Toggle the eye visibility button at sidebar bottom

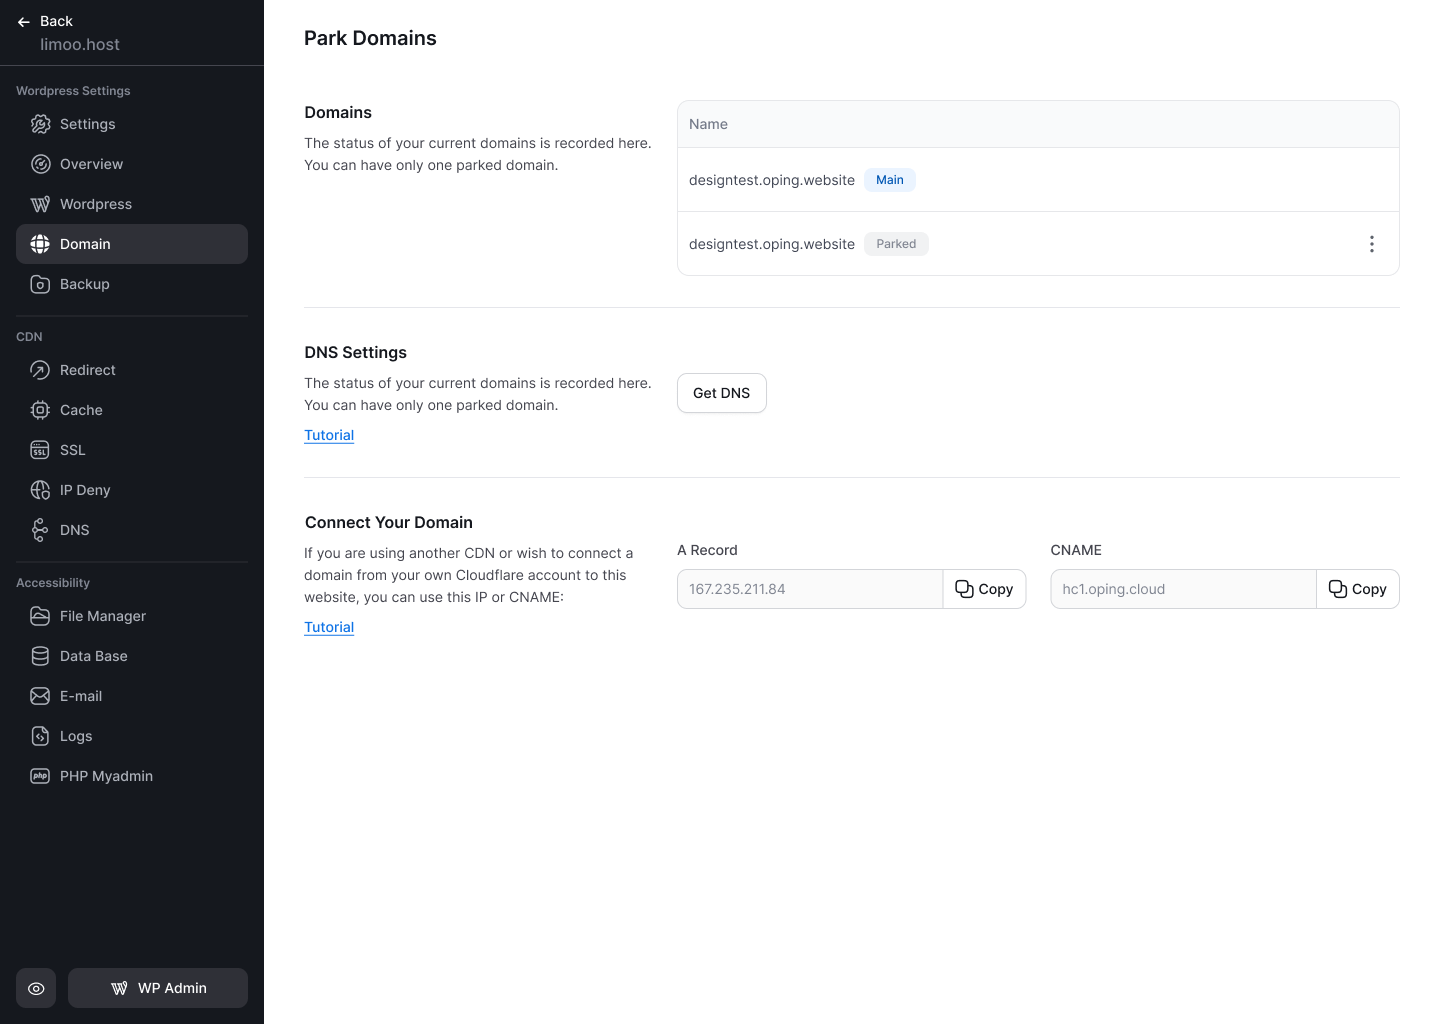(36, 988)
